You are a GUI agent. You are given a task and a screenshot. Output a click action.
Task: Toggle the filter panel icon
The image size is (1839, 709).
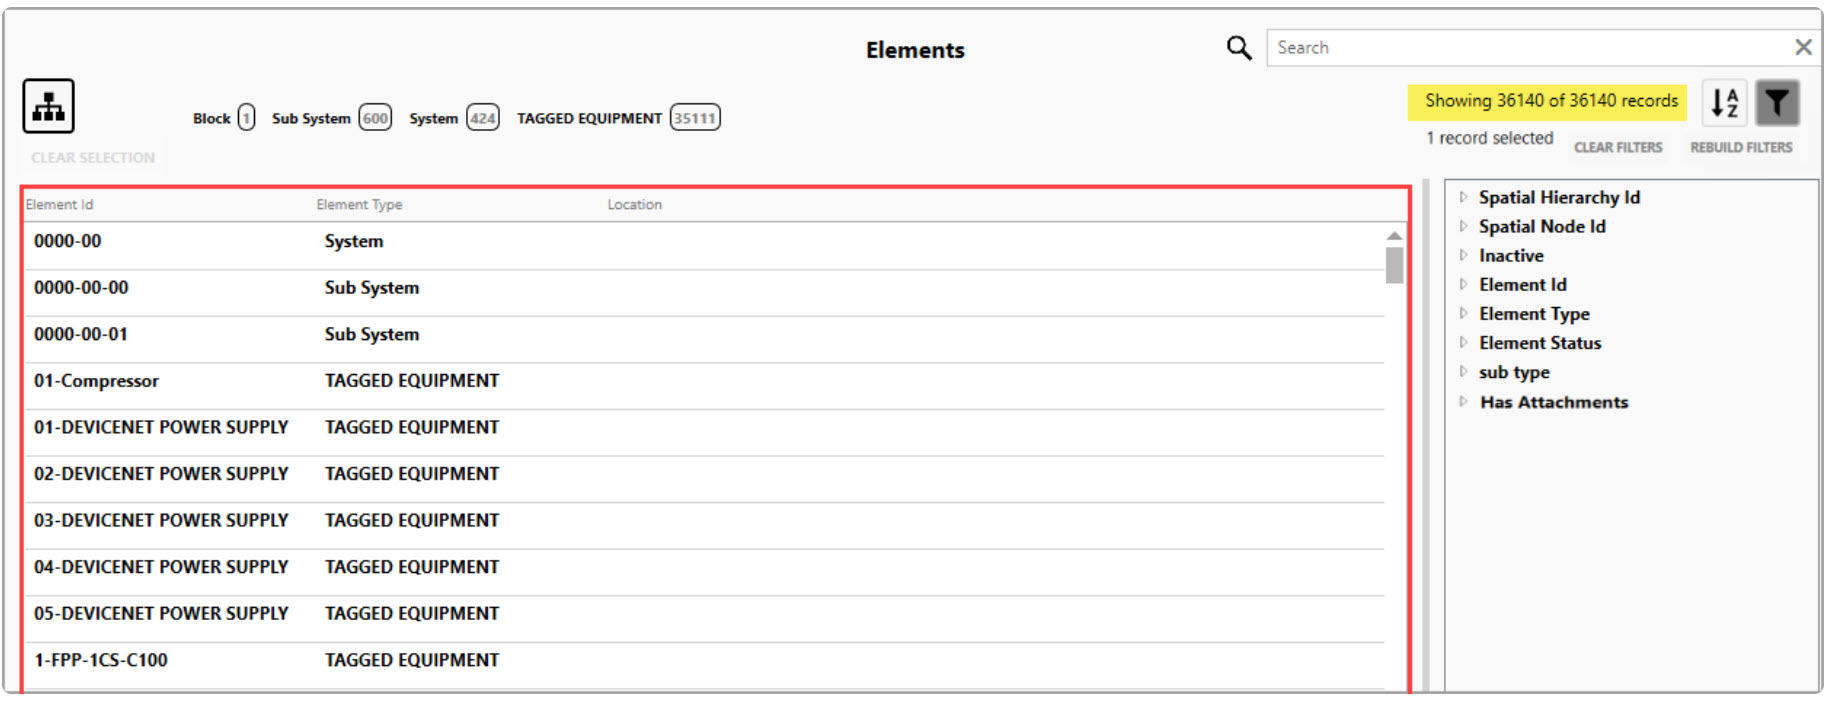click(x=1777, y=101)
